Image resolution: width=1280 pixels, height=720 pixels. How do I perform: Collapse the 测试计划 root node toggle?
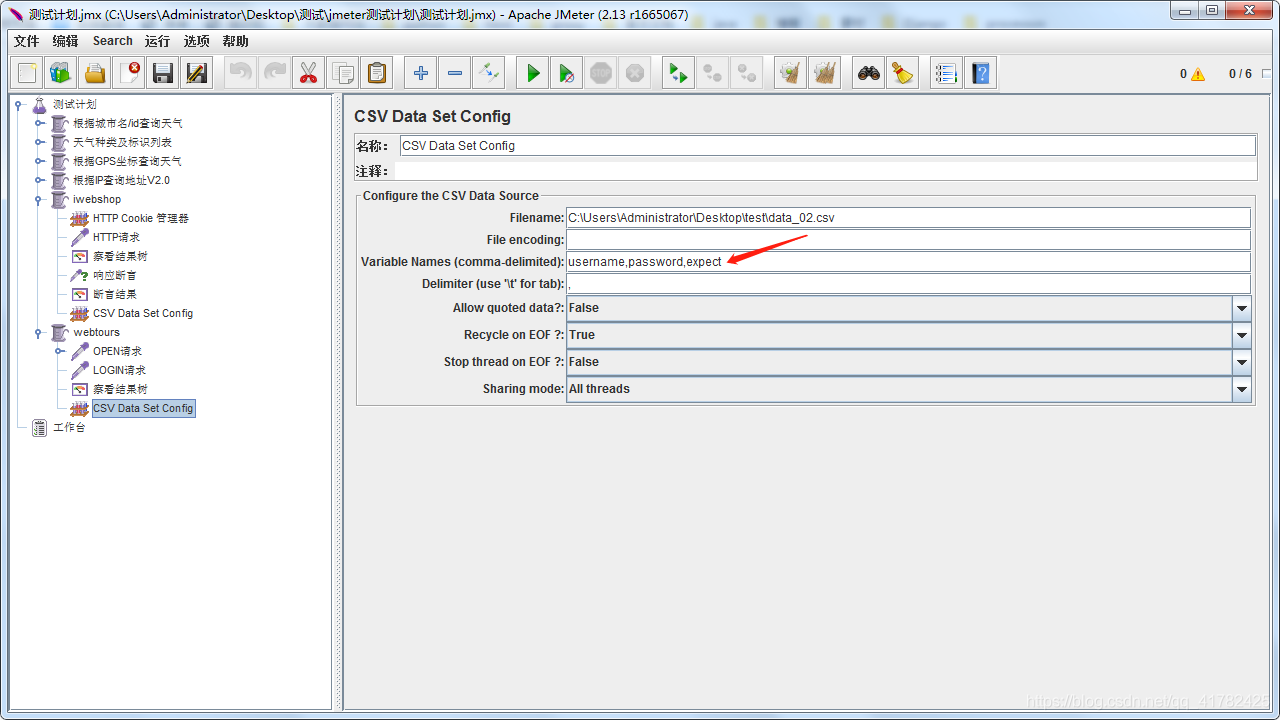tap(19, 104)
